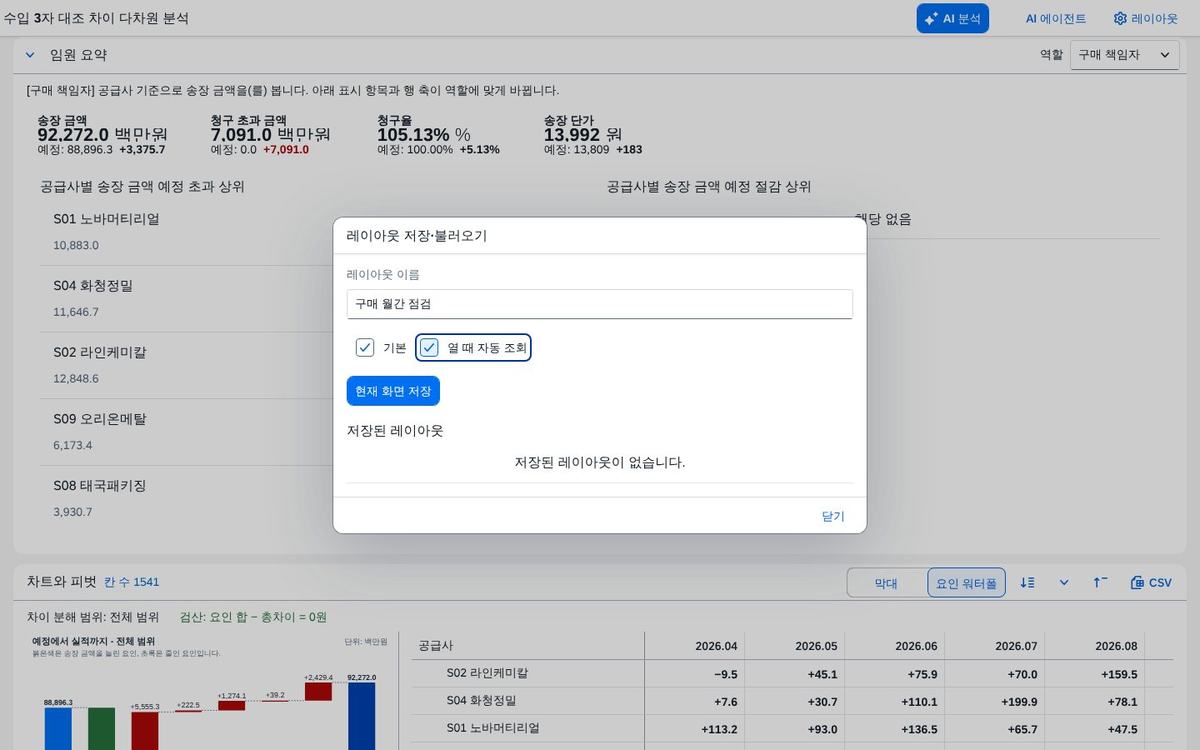Click S08 태국패키징 list item

pos(100,486)
